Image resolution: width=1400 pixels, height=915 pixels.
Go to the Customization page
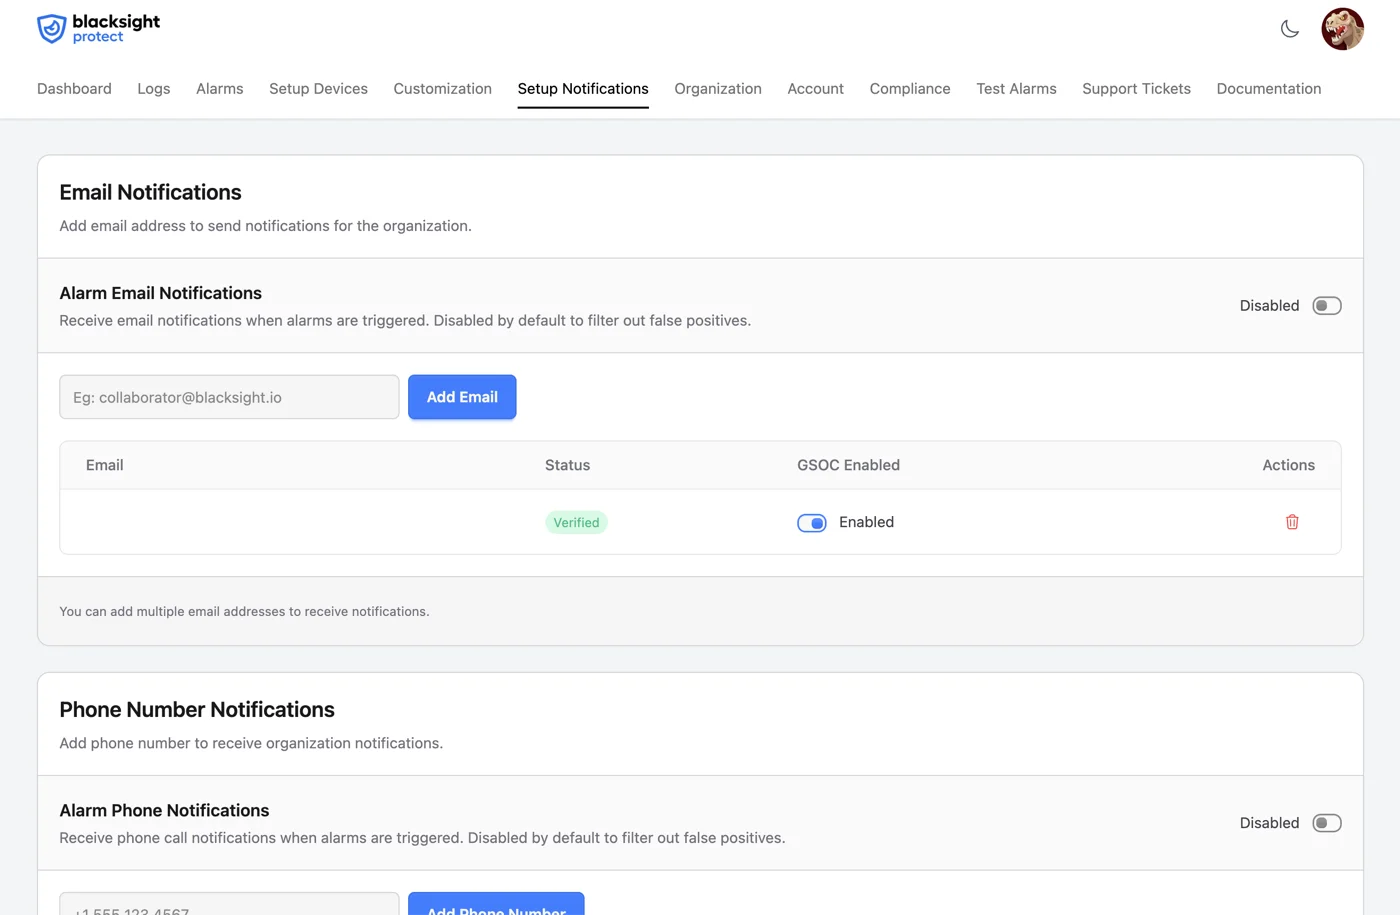(442, 89)
